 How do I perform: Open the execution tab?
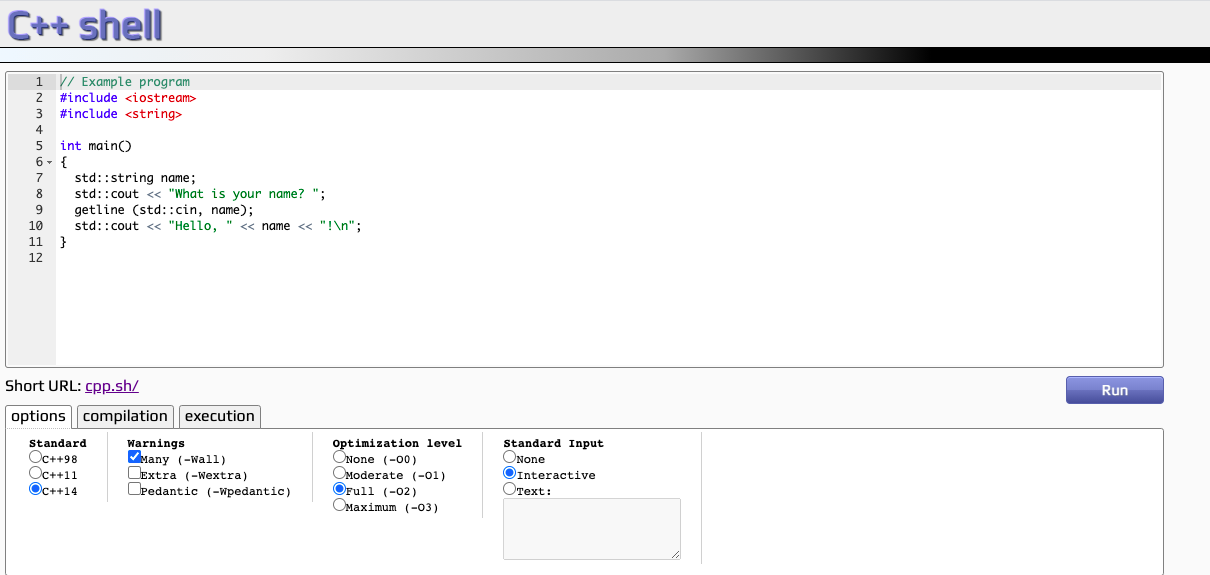[220, 416]
